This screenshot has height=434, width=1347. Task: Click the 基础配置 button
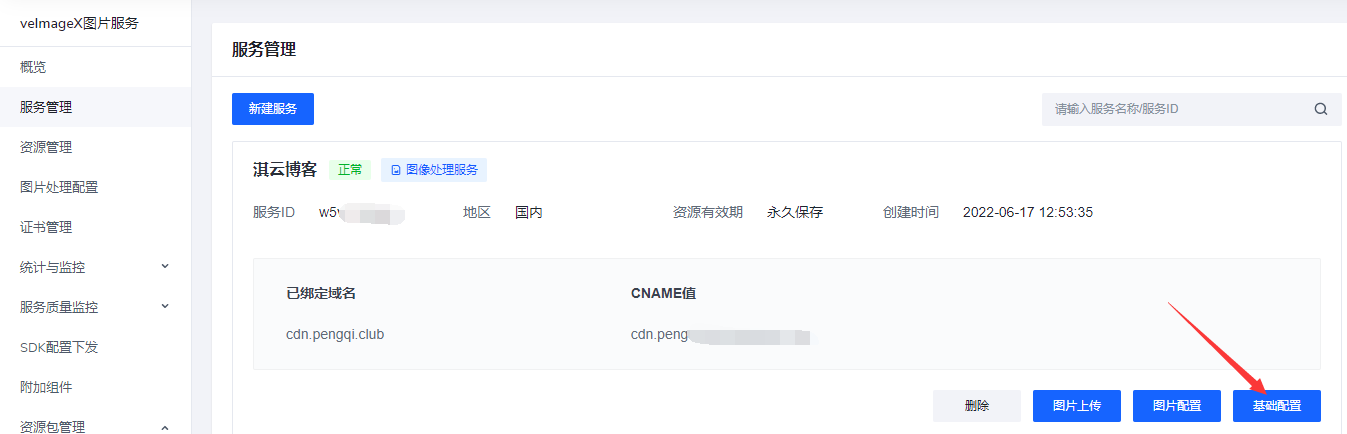click(1277, 406)
